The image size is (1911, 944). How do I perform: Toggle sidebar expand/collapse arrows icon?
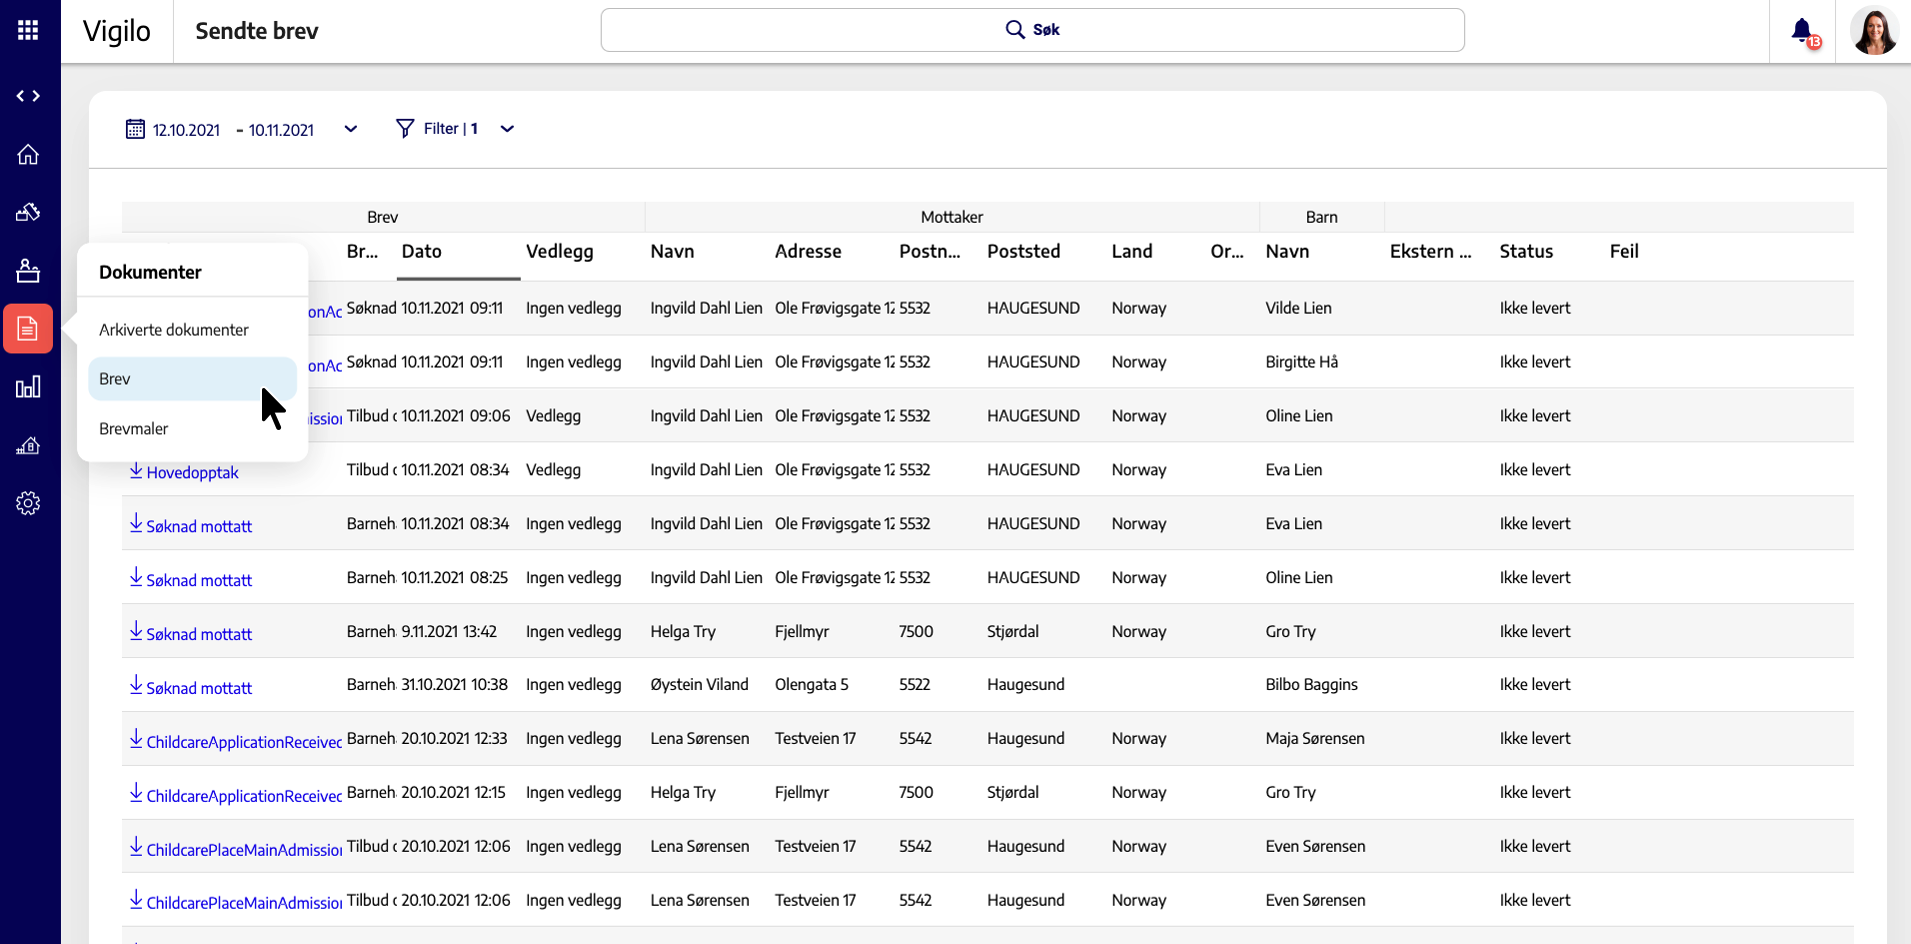click(x=28, y=96)
